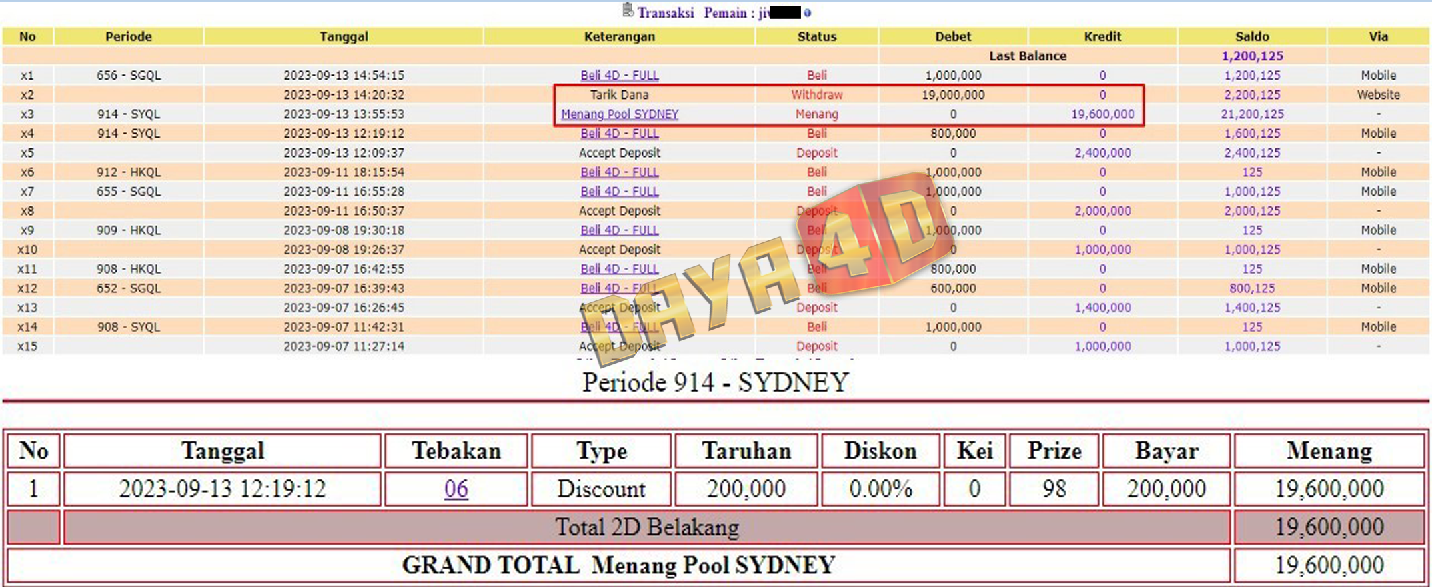Viewport: 1432px width, 587px height.
Task: Open the Menang Pool SYDNEY link
Action: [x=619, y=114]
